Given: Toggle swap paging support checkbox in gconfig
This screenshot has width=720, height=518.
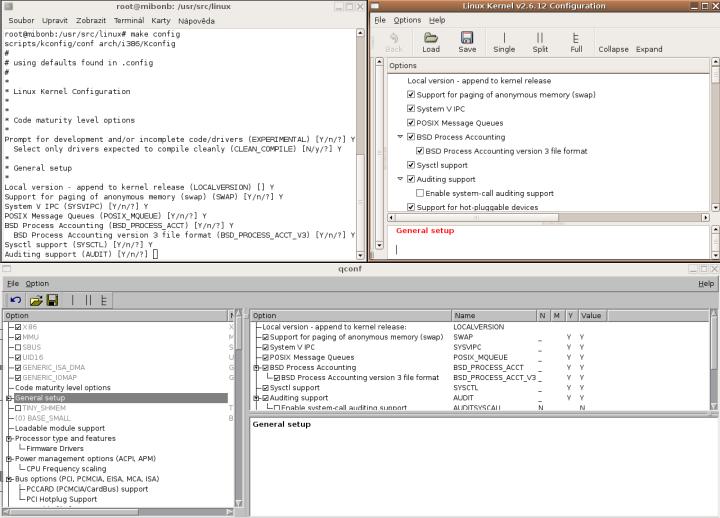Looking at the screenshot, I should point(411,95).
